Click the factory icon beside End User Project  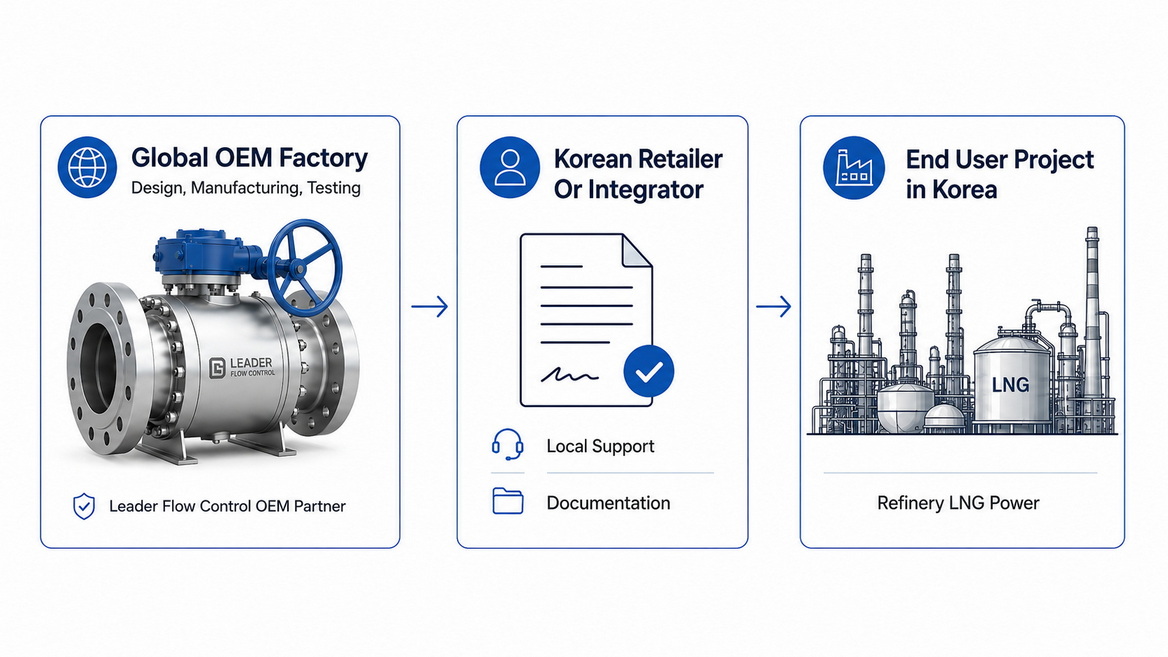click(854, 167)
